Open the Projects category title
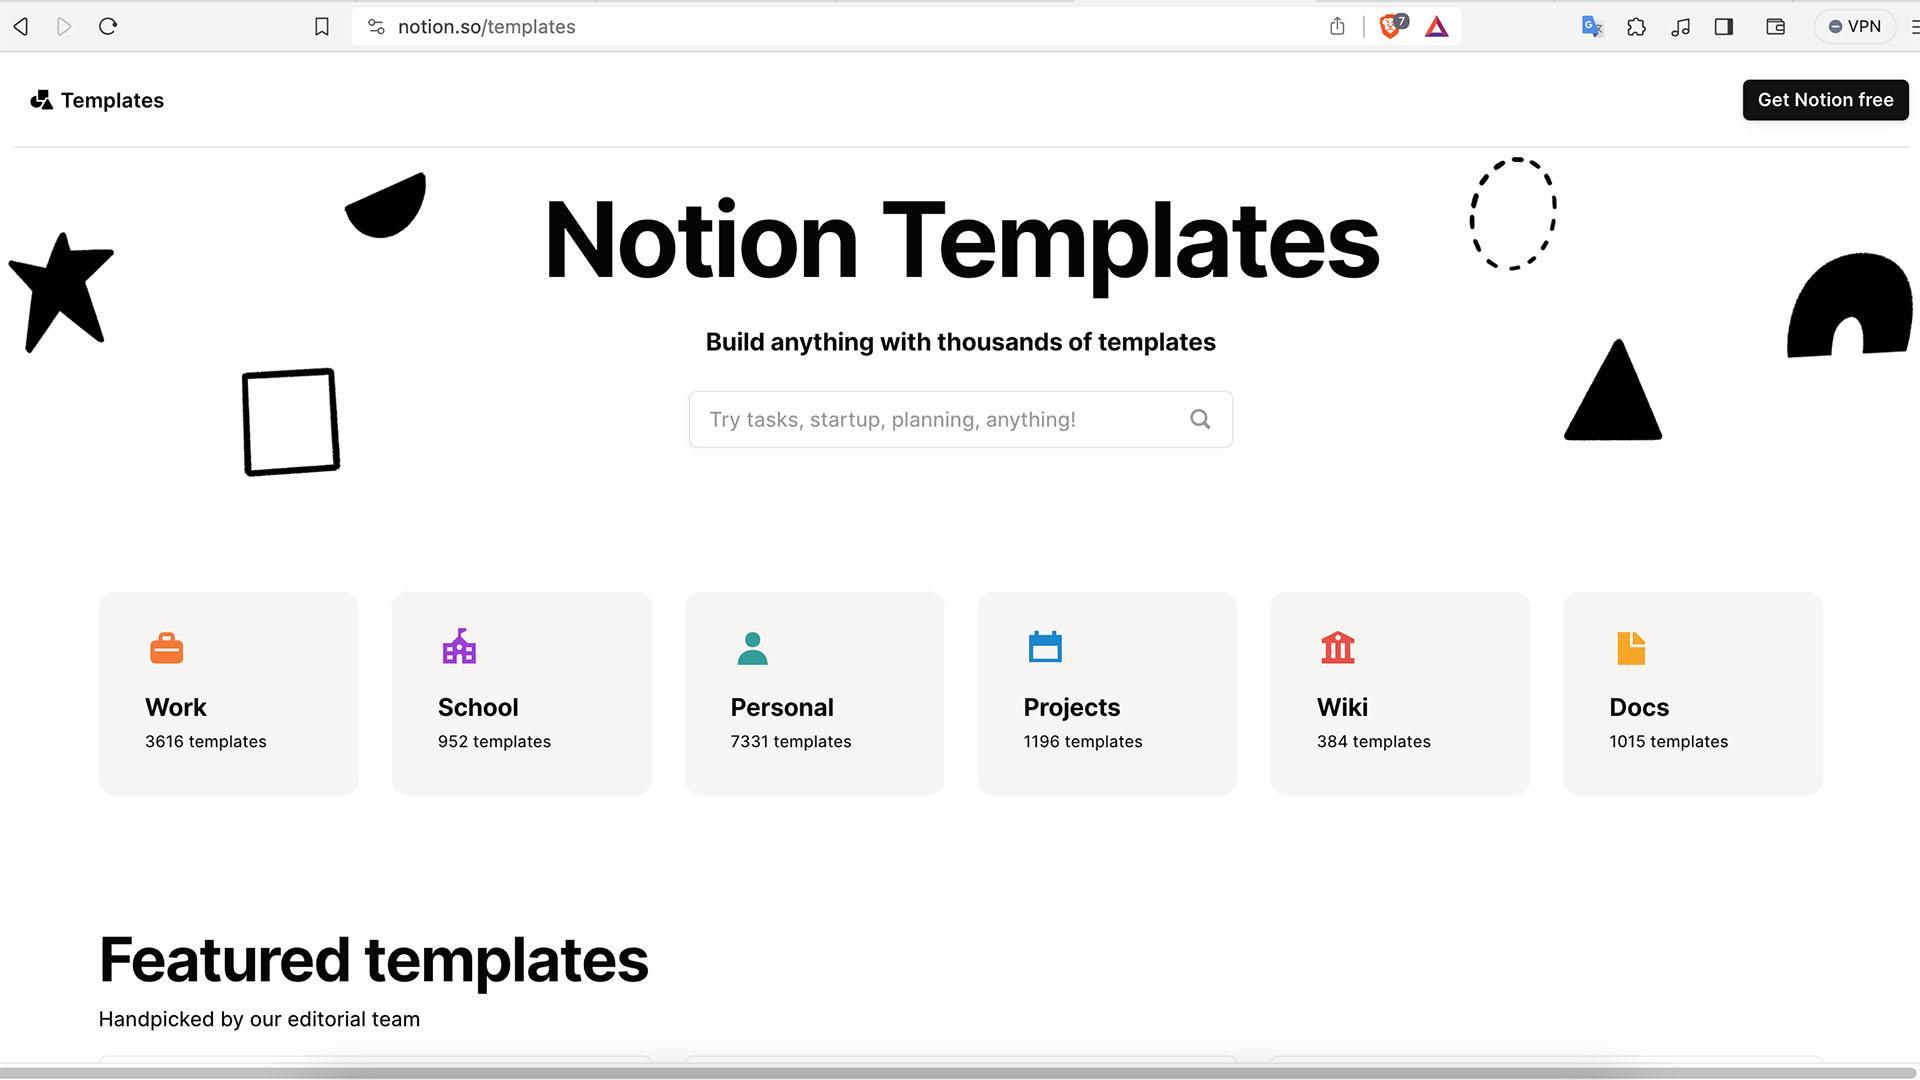The image size is (1920, 1080). (x=1072, y=707)
